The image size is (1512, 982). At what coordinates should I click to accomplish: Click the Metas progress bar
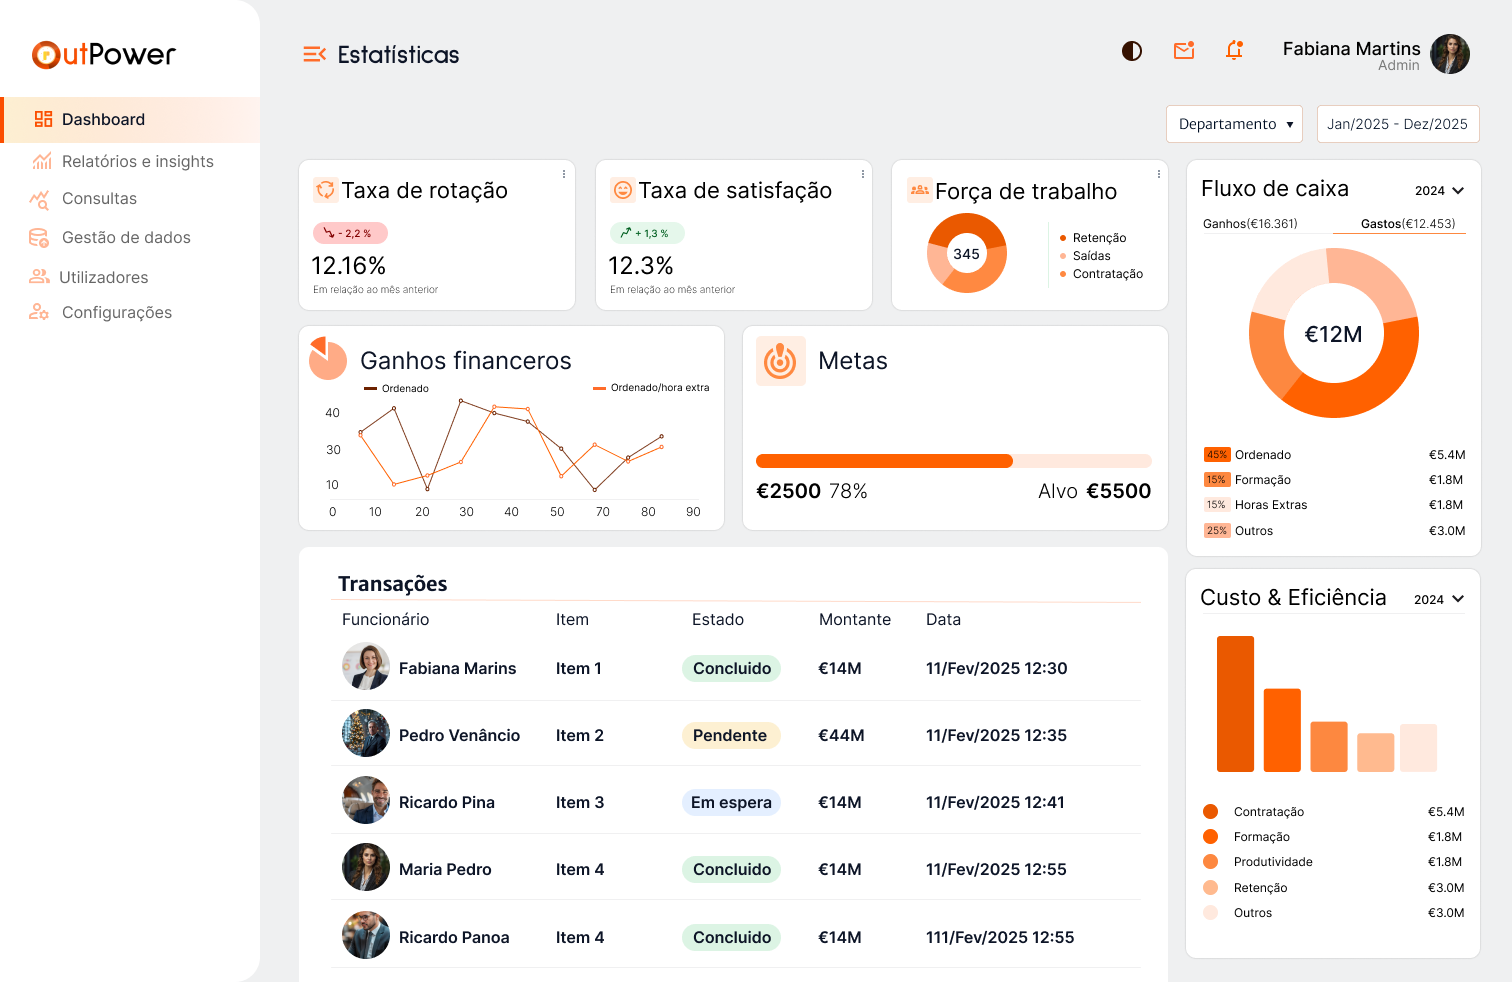point(953,461)
